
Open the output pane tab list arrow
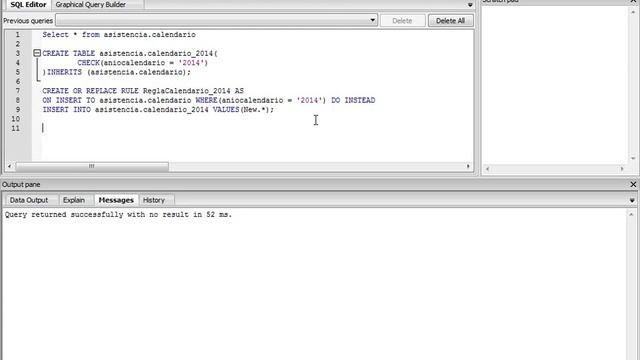632,200
